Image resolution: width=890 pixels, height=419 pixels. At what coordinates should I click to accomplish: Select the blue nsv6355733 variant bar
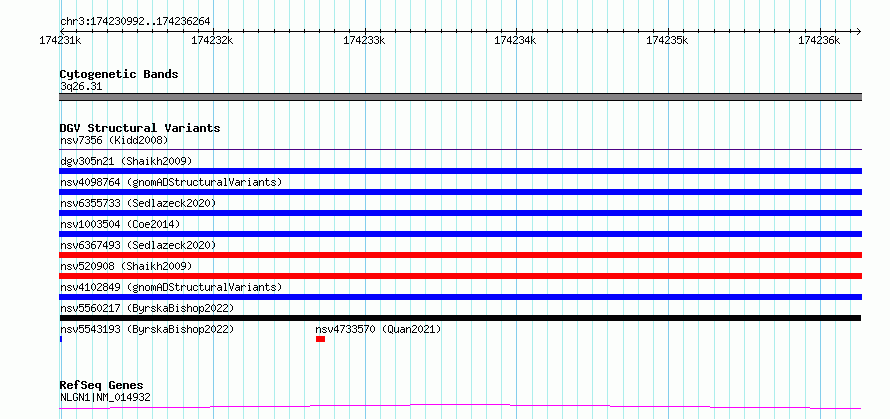click(x=460, y=213)
